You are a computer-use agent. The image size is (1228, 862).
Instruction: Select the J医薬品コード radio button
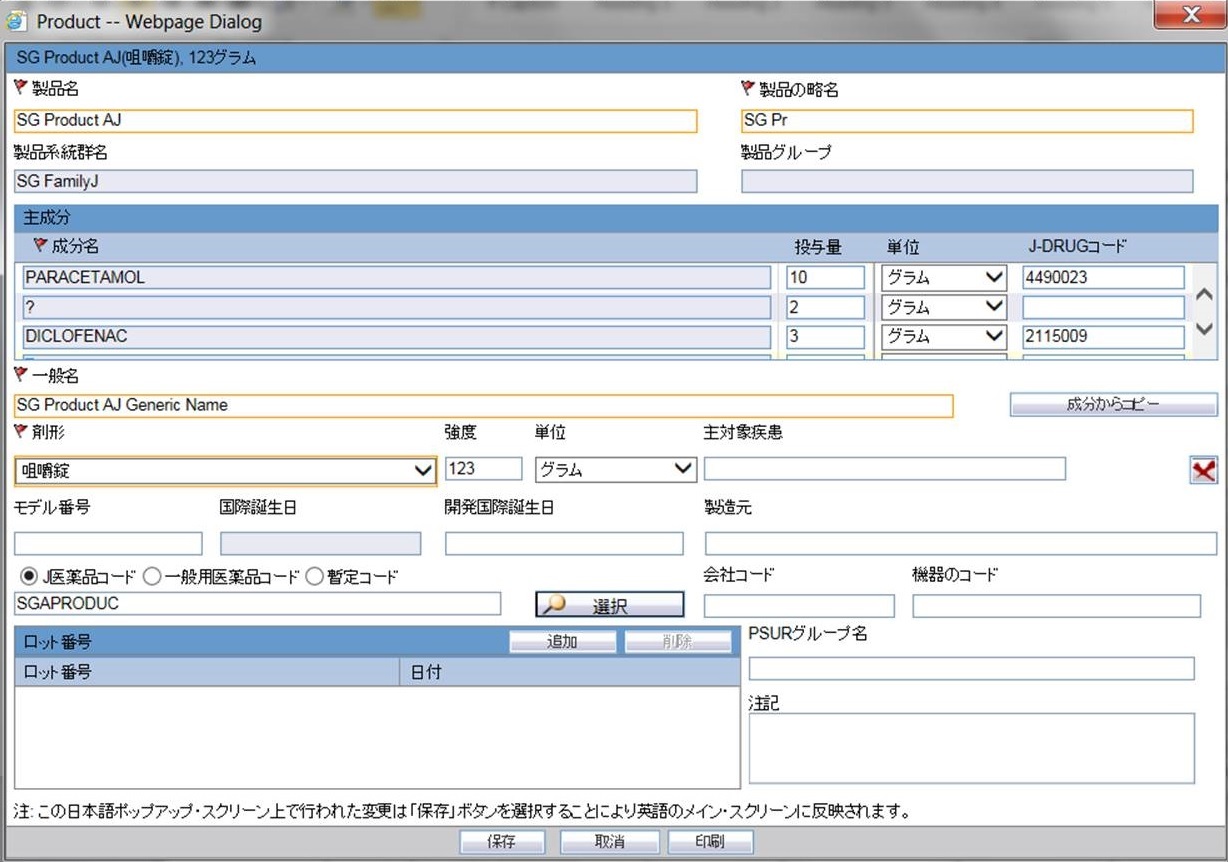coord(28,576)
